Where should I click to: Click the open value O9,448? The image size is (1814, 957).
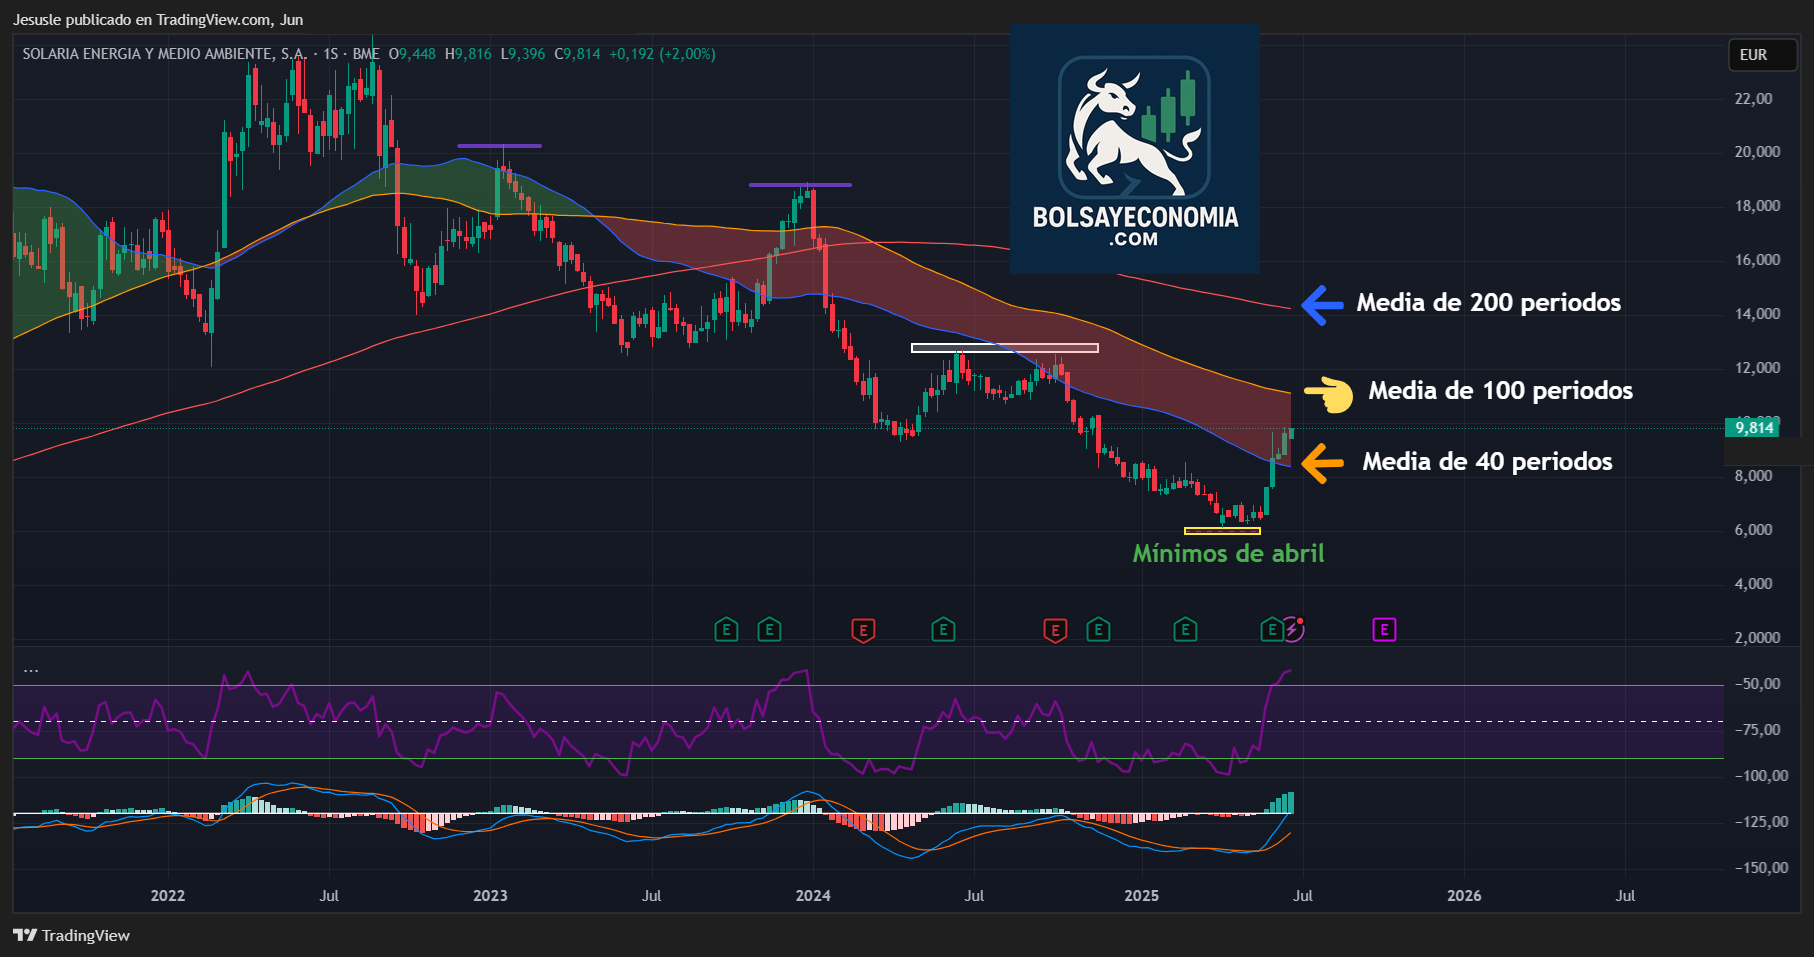coord(413,54)
